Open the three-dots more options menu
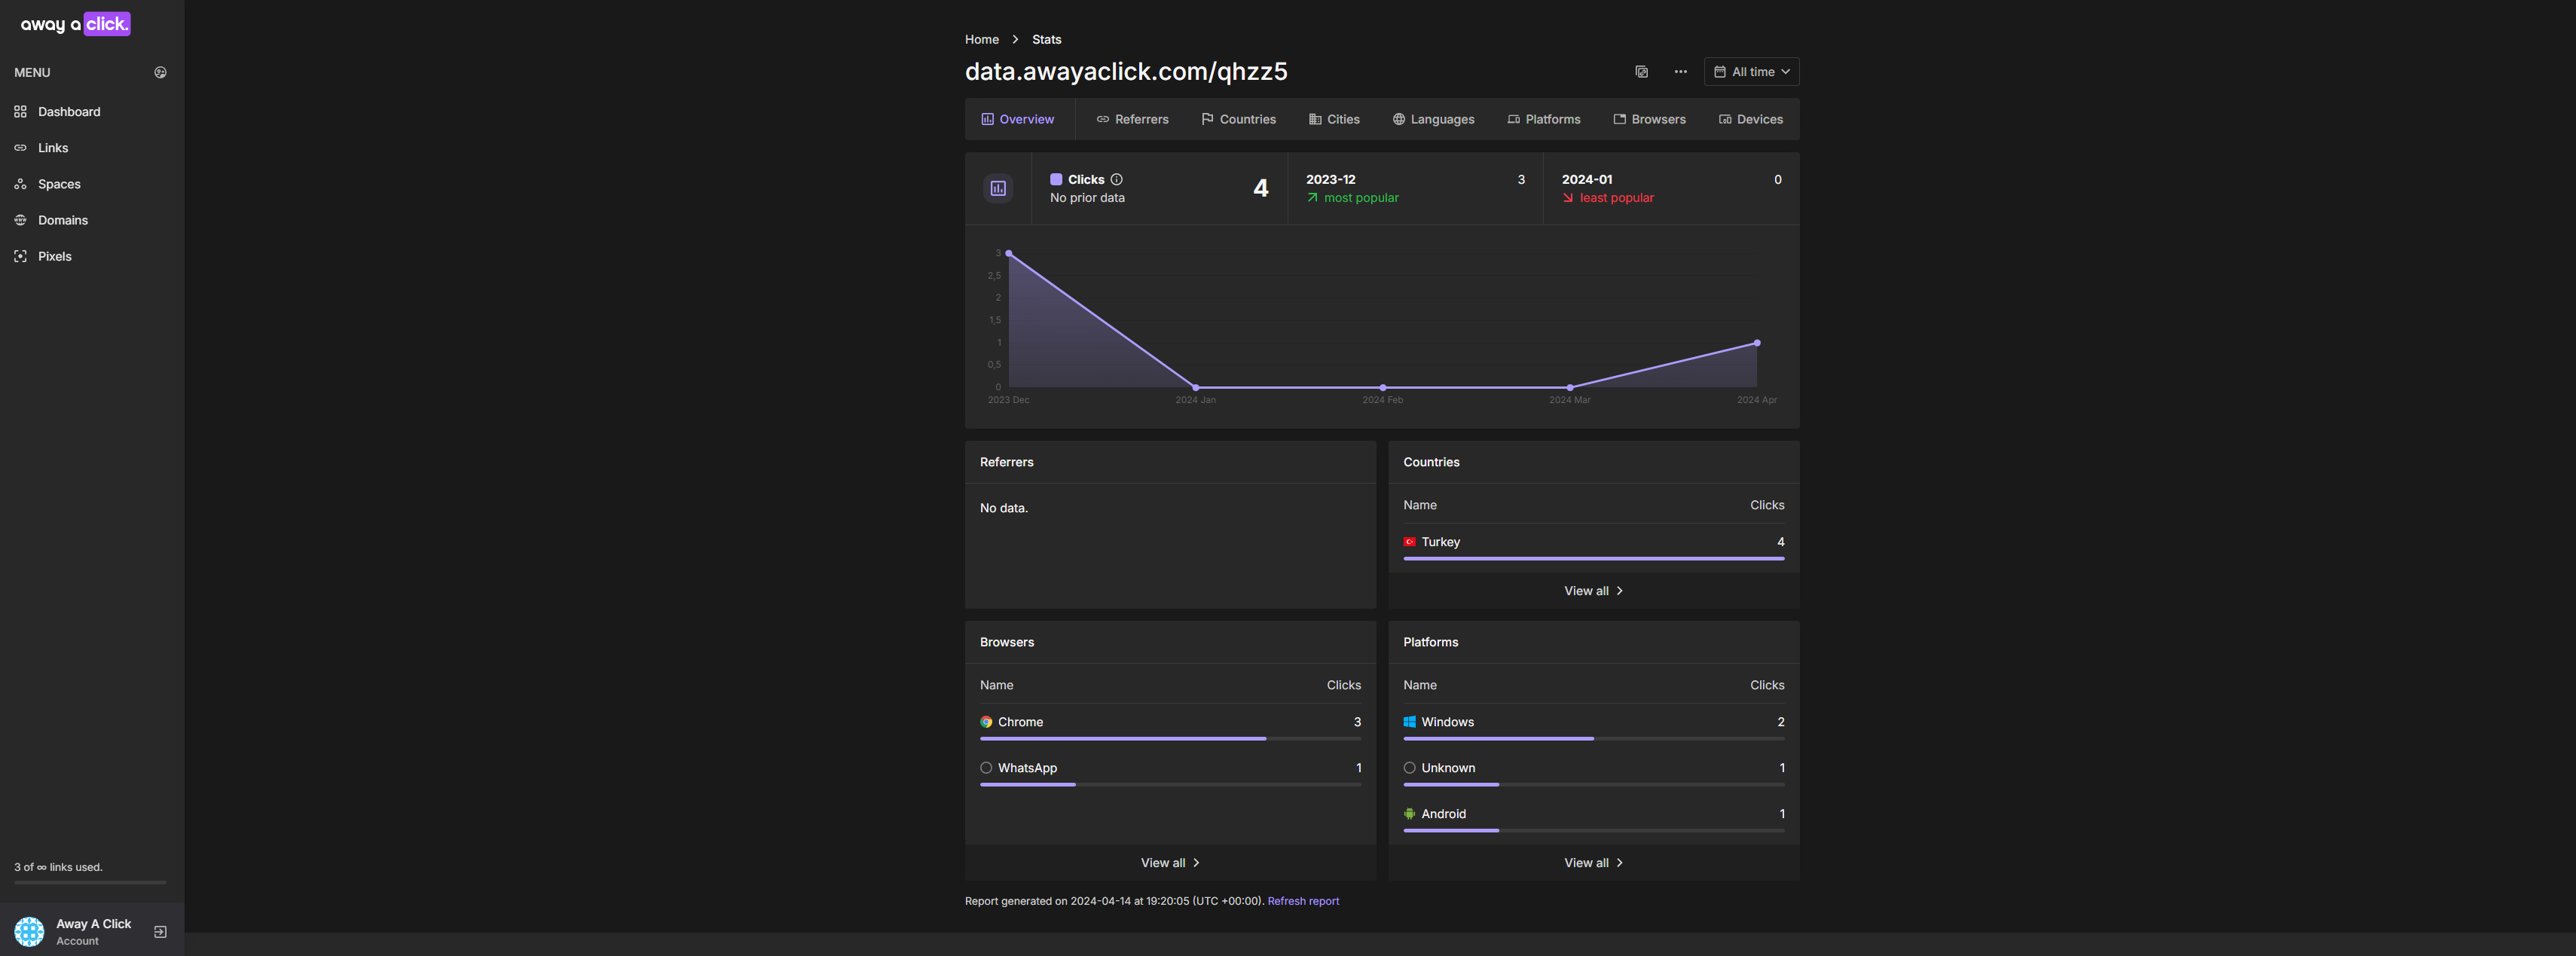Viewport: 2576px width, 956px height. [1680, 72]
